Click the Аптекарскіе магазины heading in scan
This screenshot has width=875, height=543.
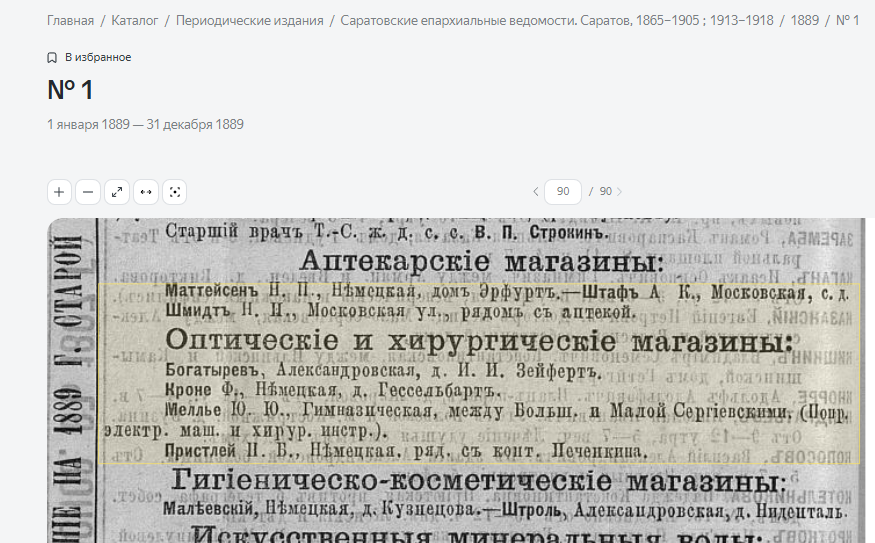pyautogui.click(x=482, y=261)
